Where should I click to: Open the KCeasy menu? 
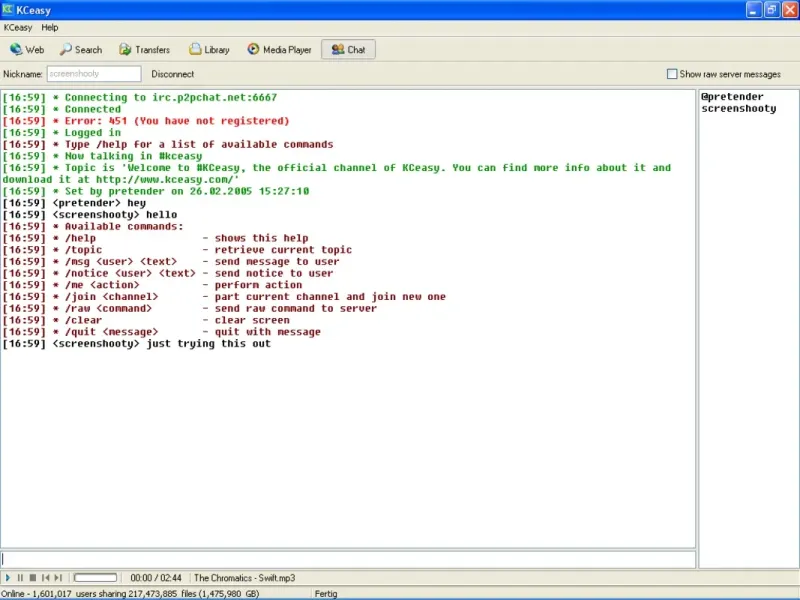click(18, 28)
